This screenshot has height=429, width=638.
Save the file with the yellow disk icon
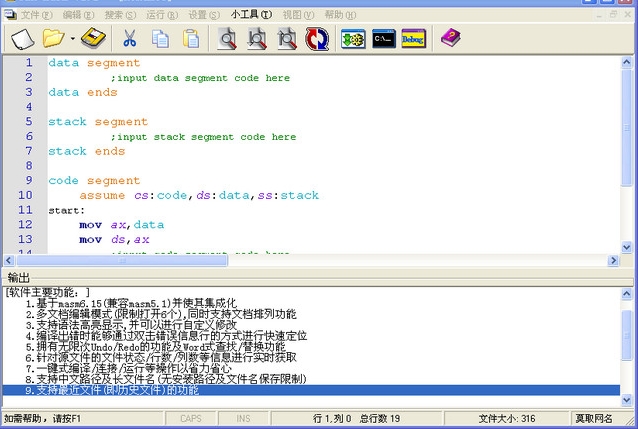93,39
